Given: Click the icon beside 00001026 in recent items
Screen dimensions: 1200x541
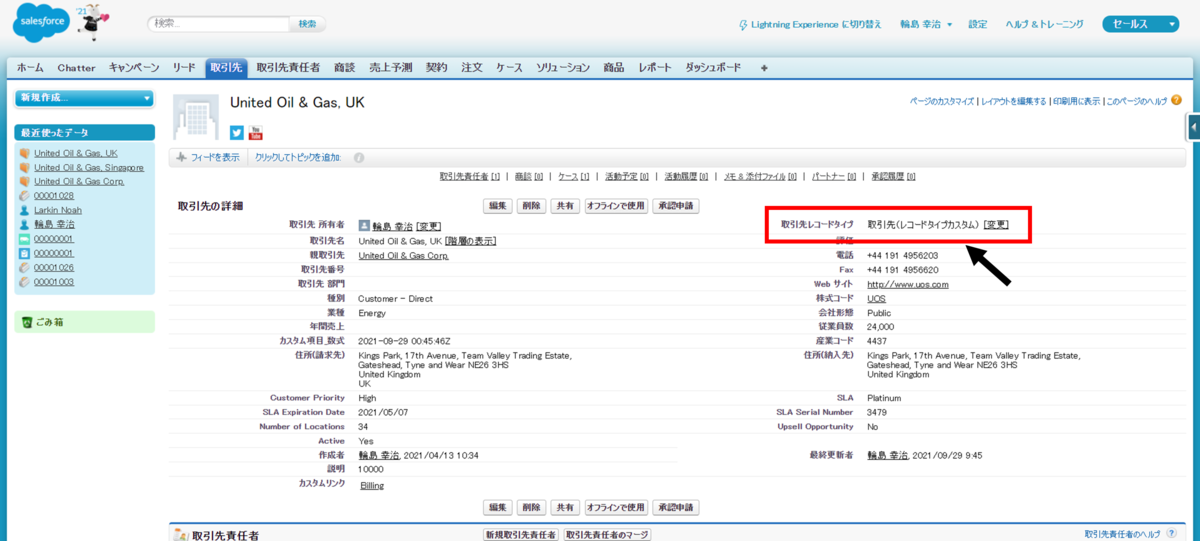Looking at the screenshot, I should (x=25, y=268).
